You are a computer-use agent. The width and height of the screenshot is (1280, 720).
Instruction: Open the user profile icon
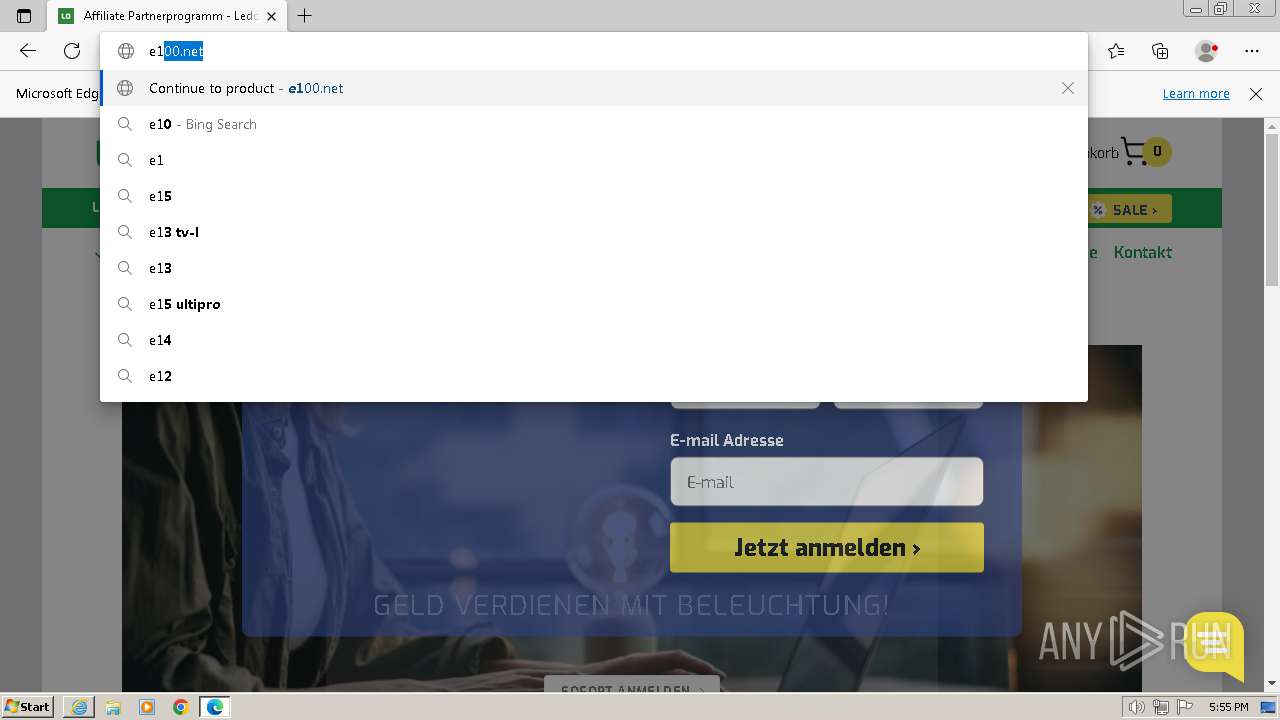click(1206, 51)
